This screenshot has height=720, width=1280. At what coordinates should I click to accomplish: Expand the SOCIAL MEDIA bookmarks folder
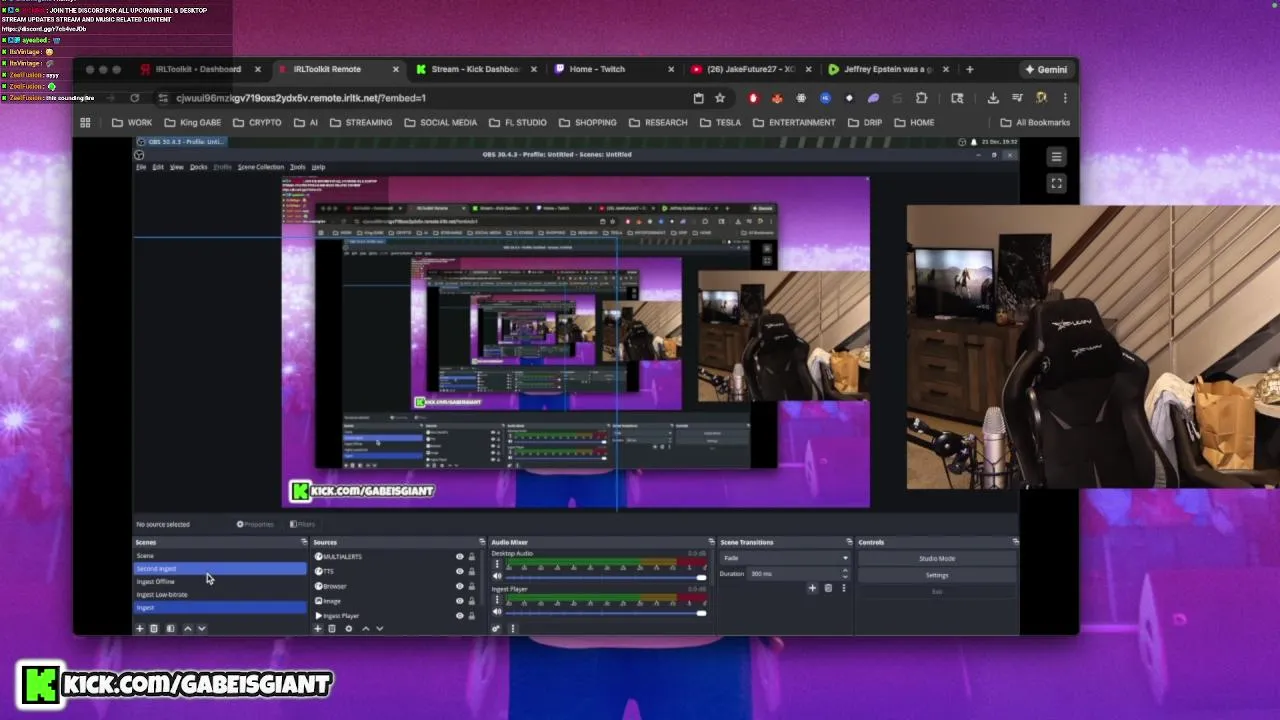point(440,122)
